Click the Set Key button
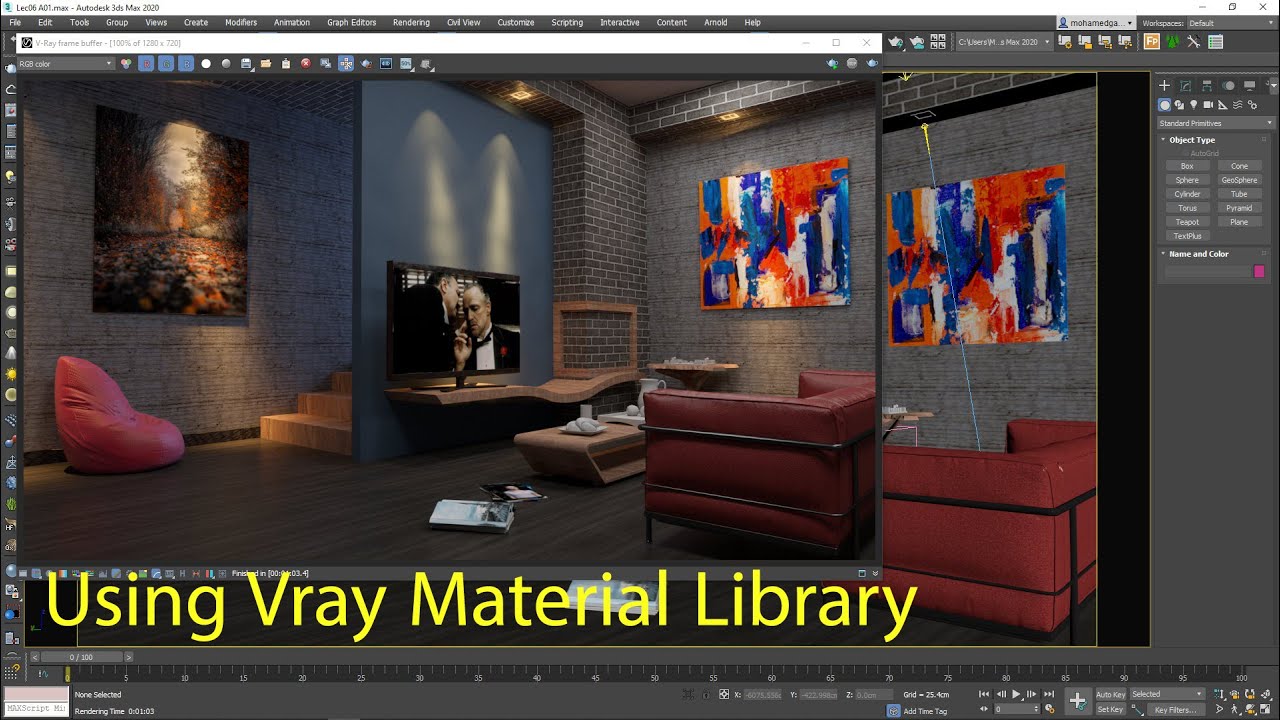 (1111, 710)
